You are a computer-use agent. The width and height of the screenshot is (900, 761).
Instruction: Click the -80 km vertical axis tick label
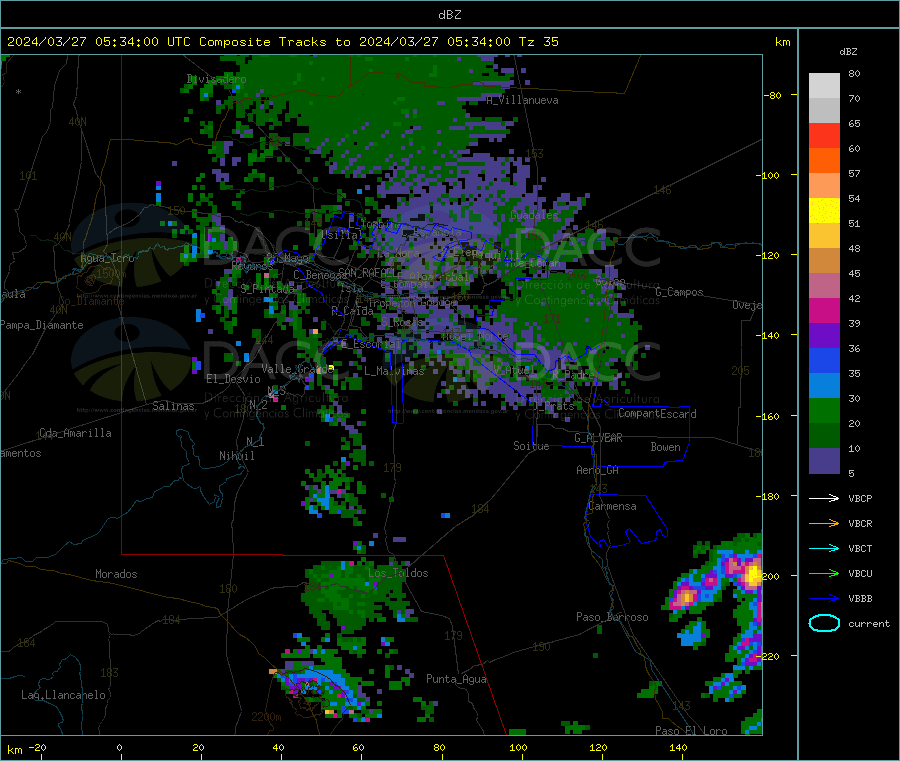773,95
